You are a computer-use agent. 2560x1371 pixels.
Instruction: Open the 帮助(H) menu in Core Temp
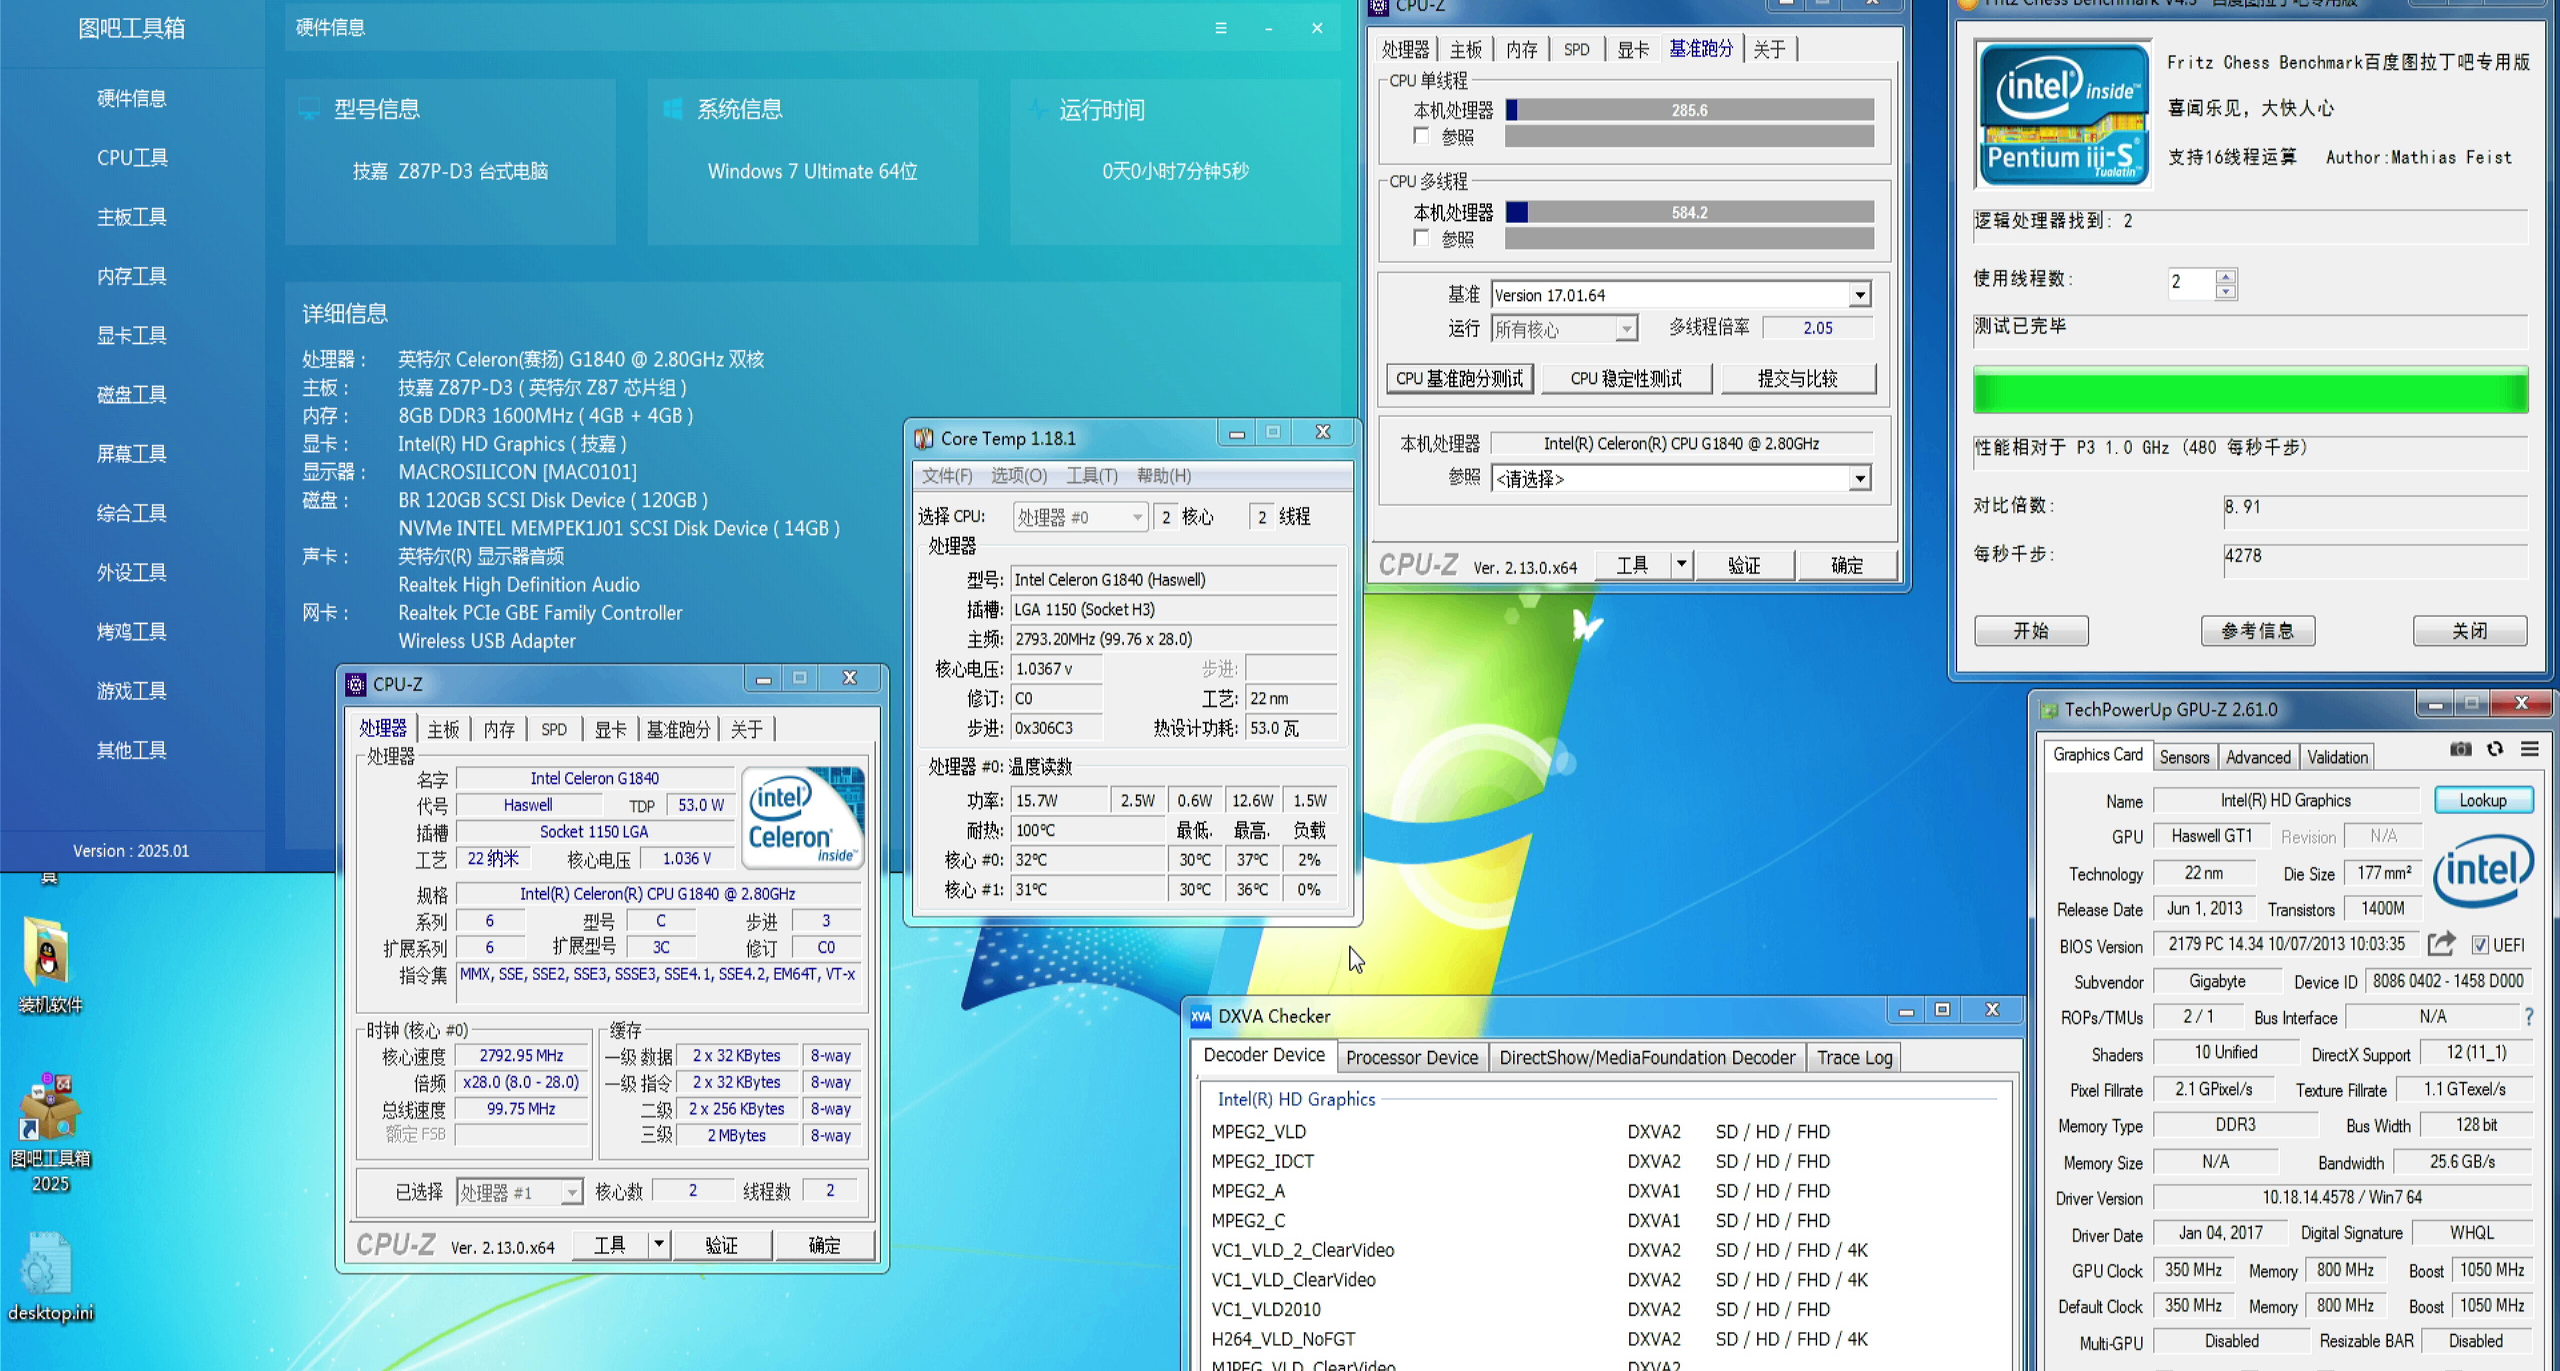1164,476
